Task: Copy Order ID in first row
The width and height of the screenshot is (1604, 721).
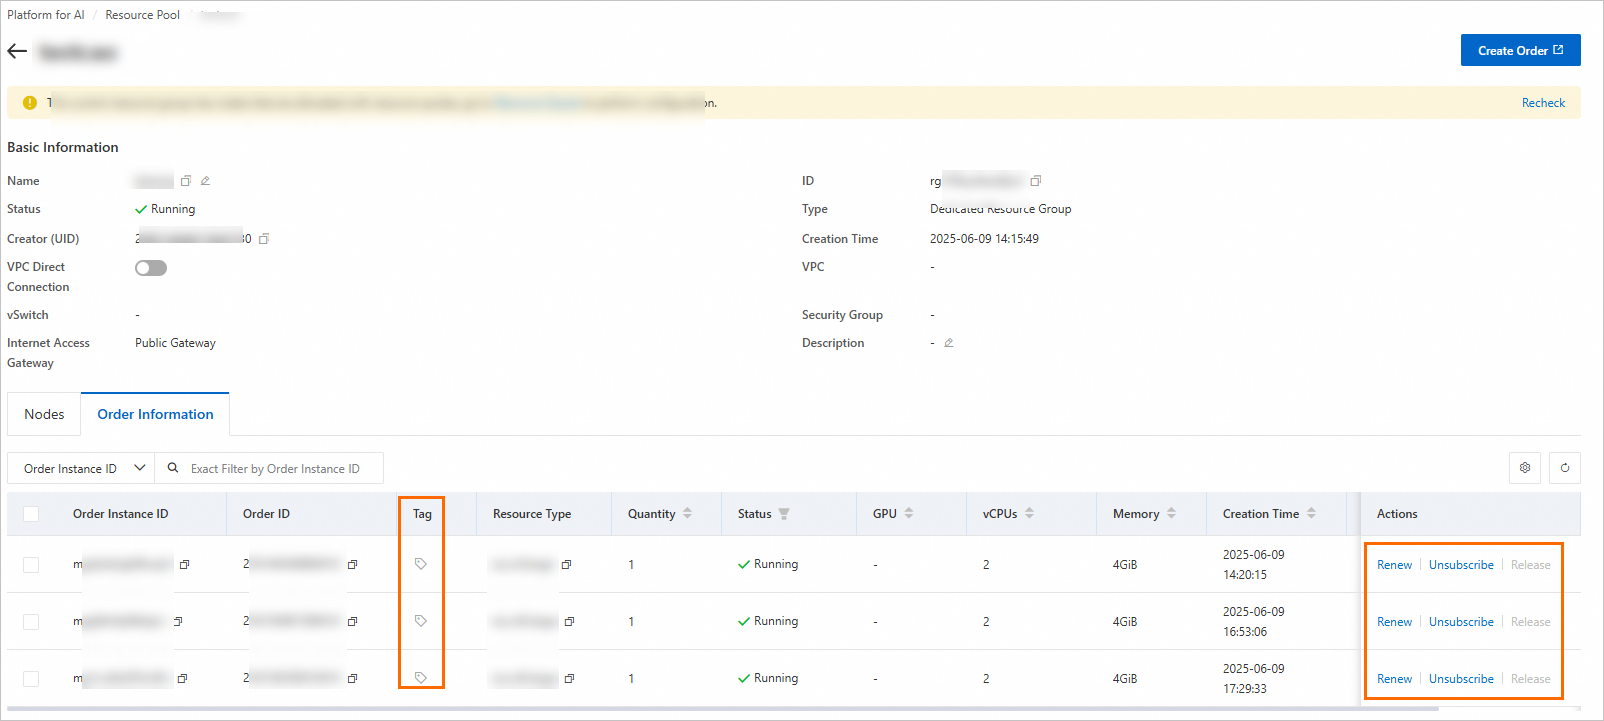Action: 352,565
